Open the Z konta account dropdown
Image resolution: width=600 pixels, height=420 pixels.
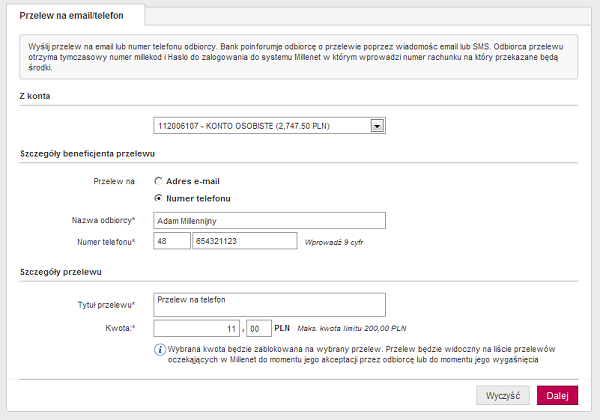tap(269, 126)
